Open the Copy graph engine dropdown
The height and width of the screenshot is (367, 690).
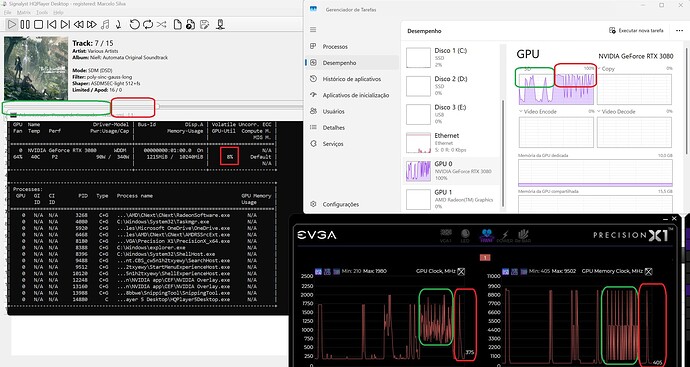pos(606,69)
